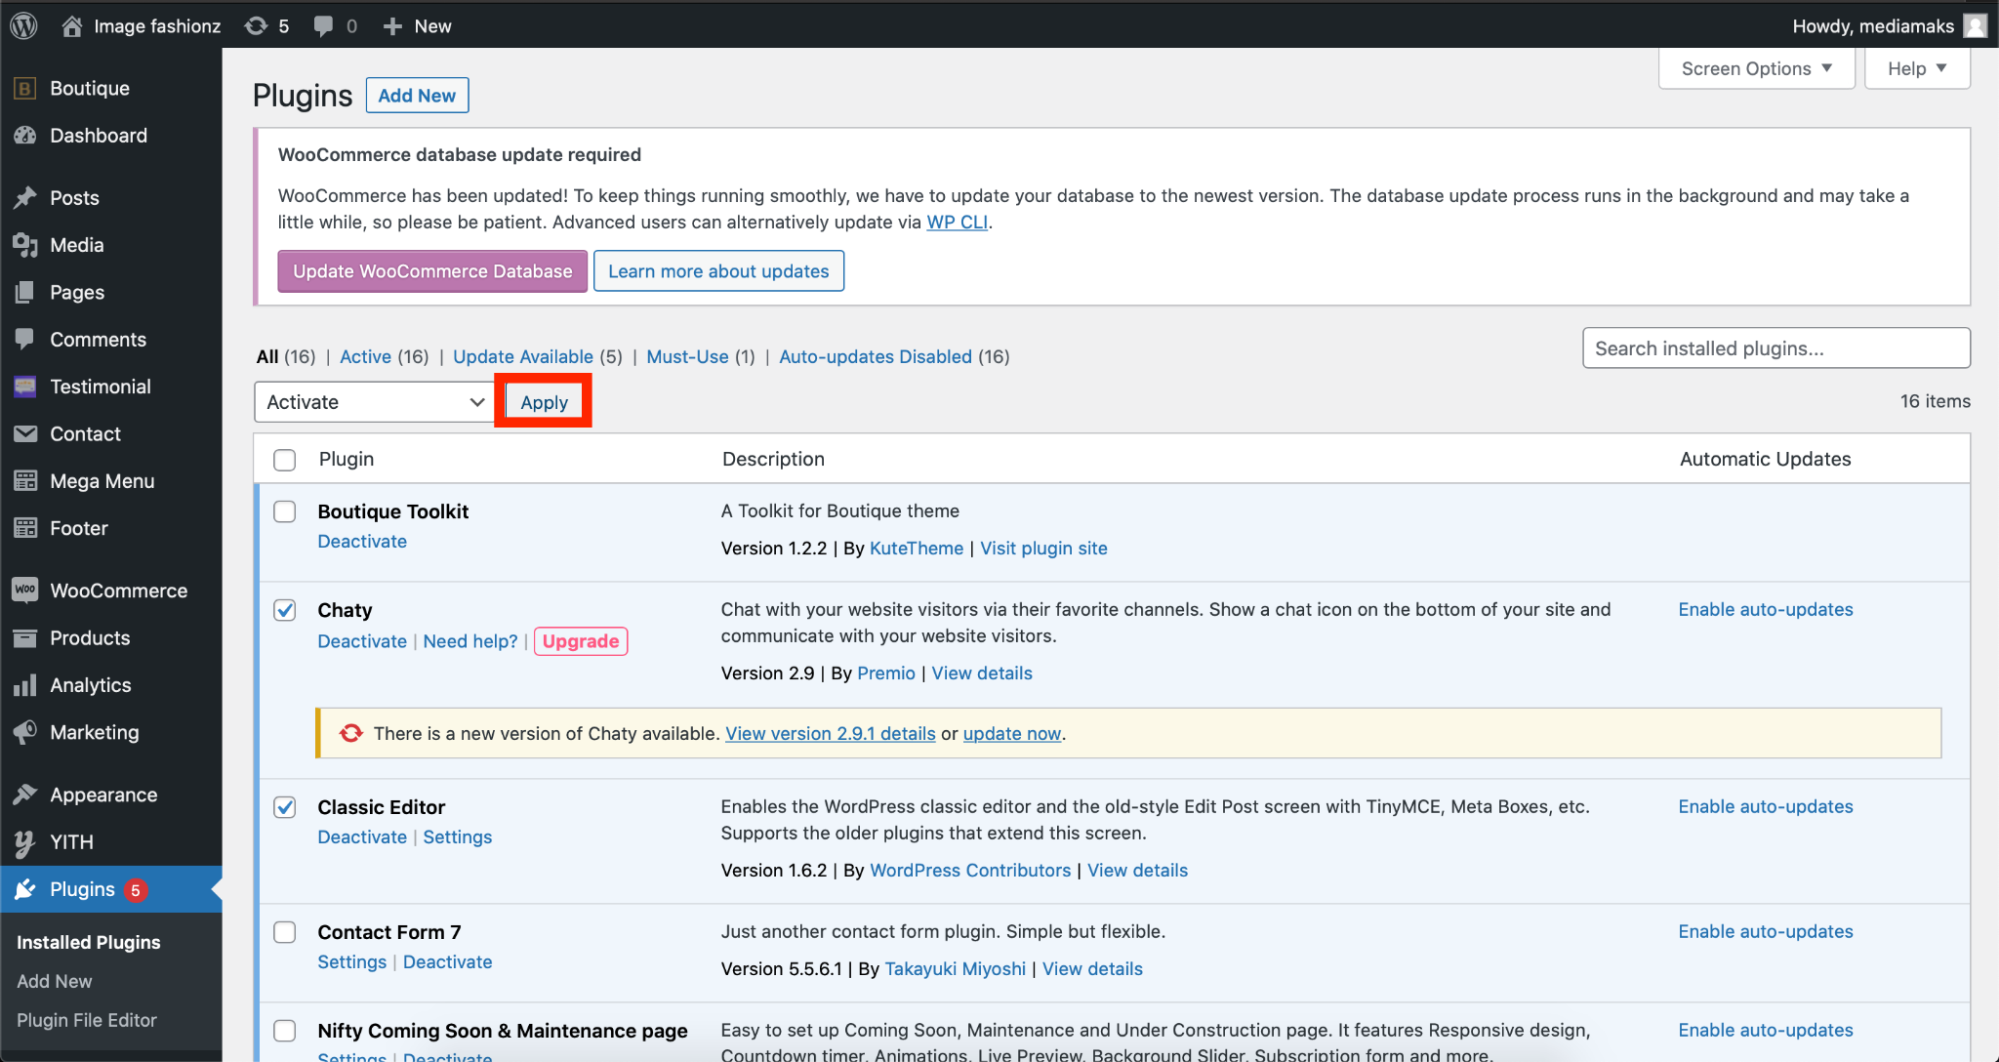Viewport: 1999px width, 1062px height.
Task: Click the Update WooCommerce Database button
Action: pyautogui.click(x=432, y=271)
